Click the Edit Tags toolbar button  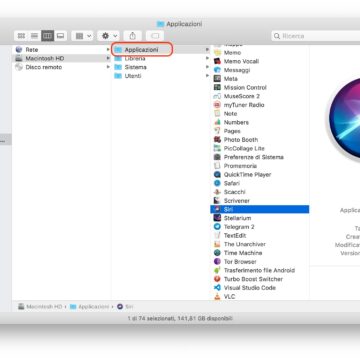(x=155, y=36)
